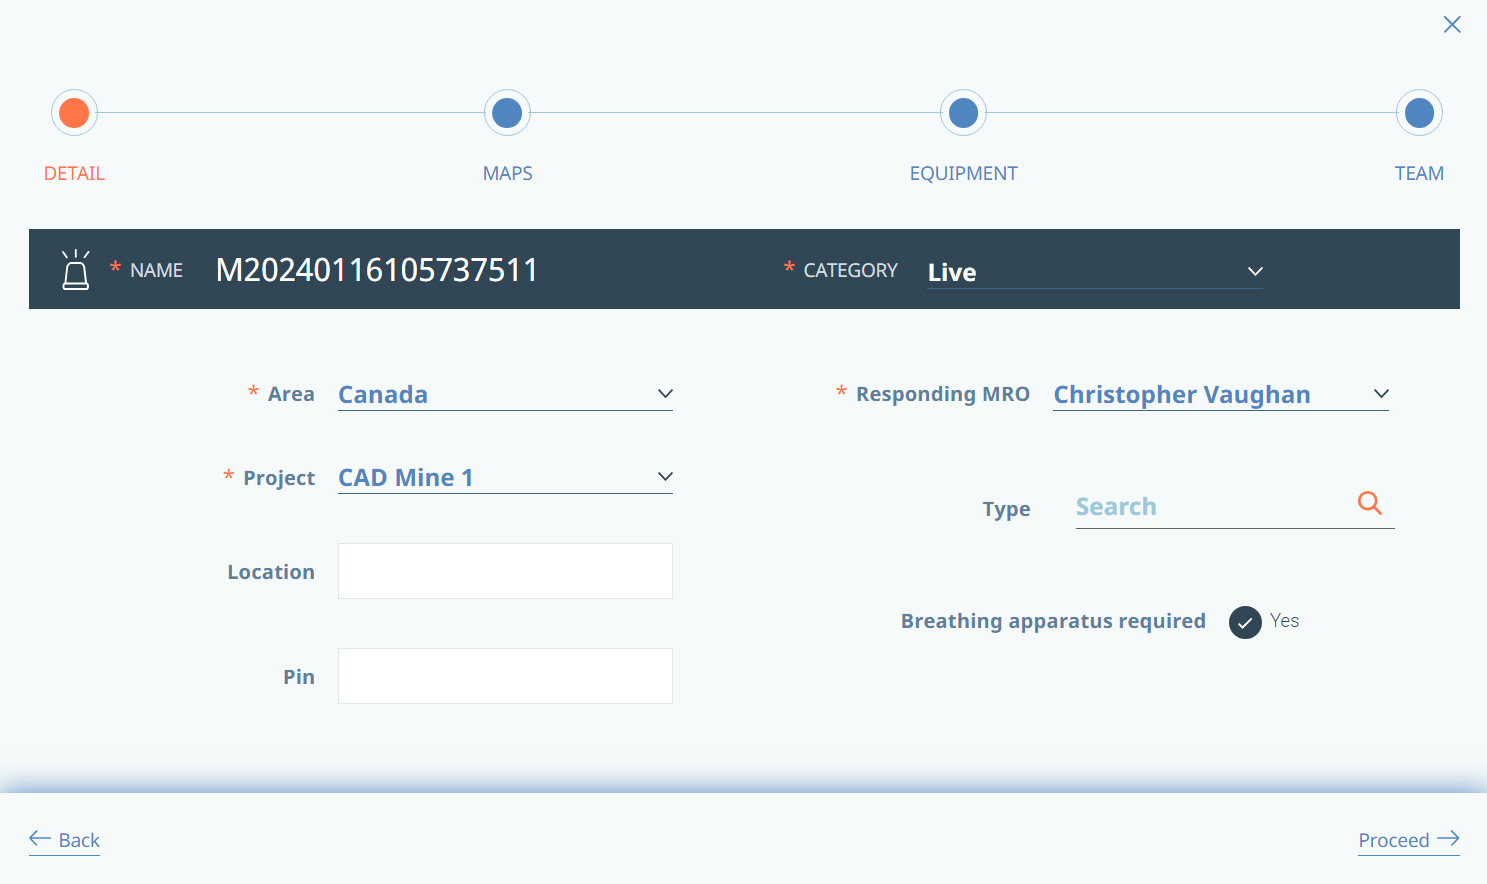
Task: Click the EQUIPMENT step circle
Action: [x=963, y=113]
